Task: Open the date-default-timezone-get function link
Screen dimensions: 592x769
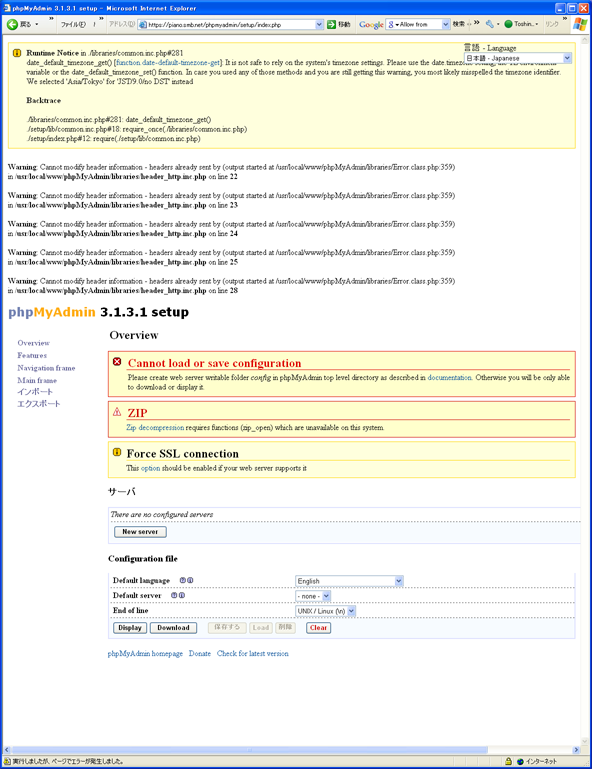Action: [x=168, y=62]
